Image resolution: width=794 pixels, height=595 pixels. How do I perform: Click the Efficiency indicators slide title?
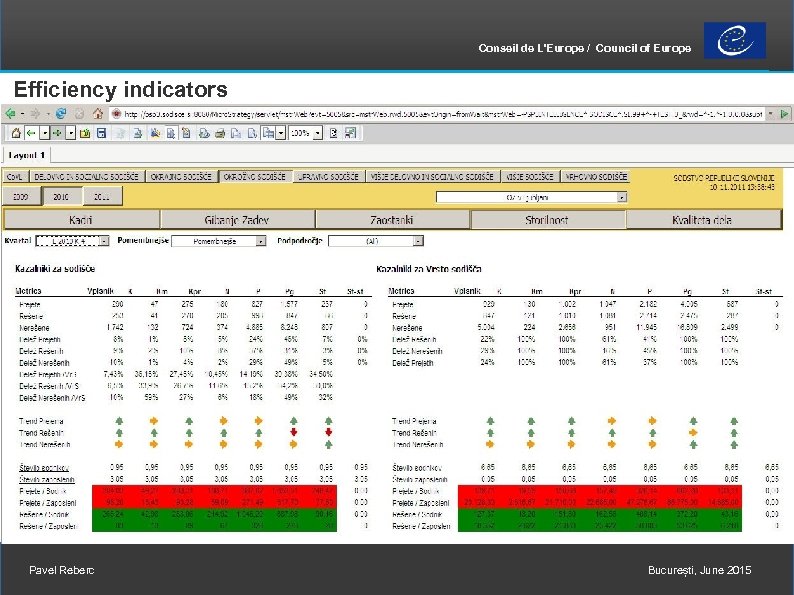click(121, 89)
